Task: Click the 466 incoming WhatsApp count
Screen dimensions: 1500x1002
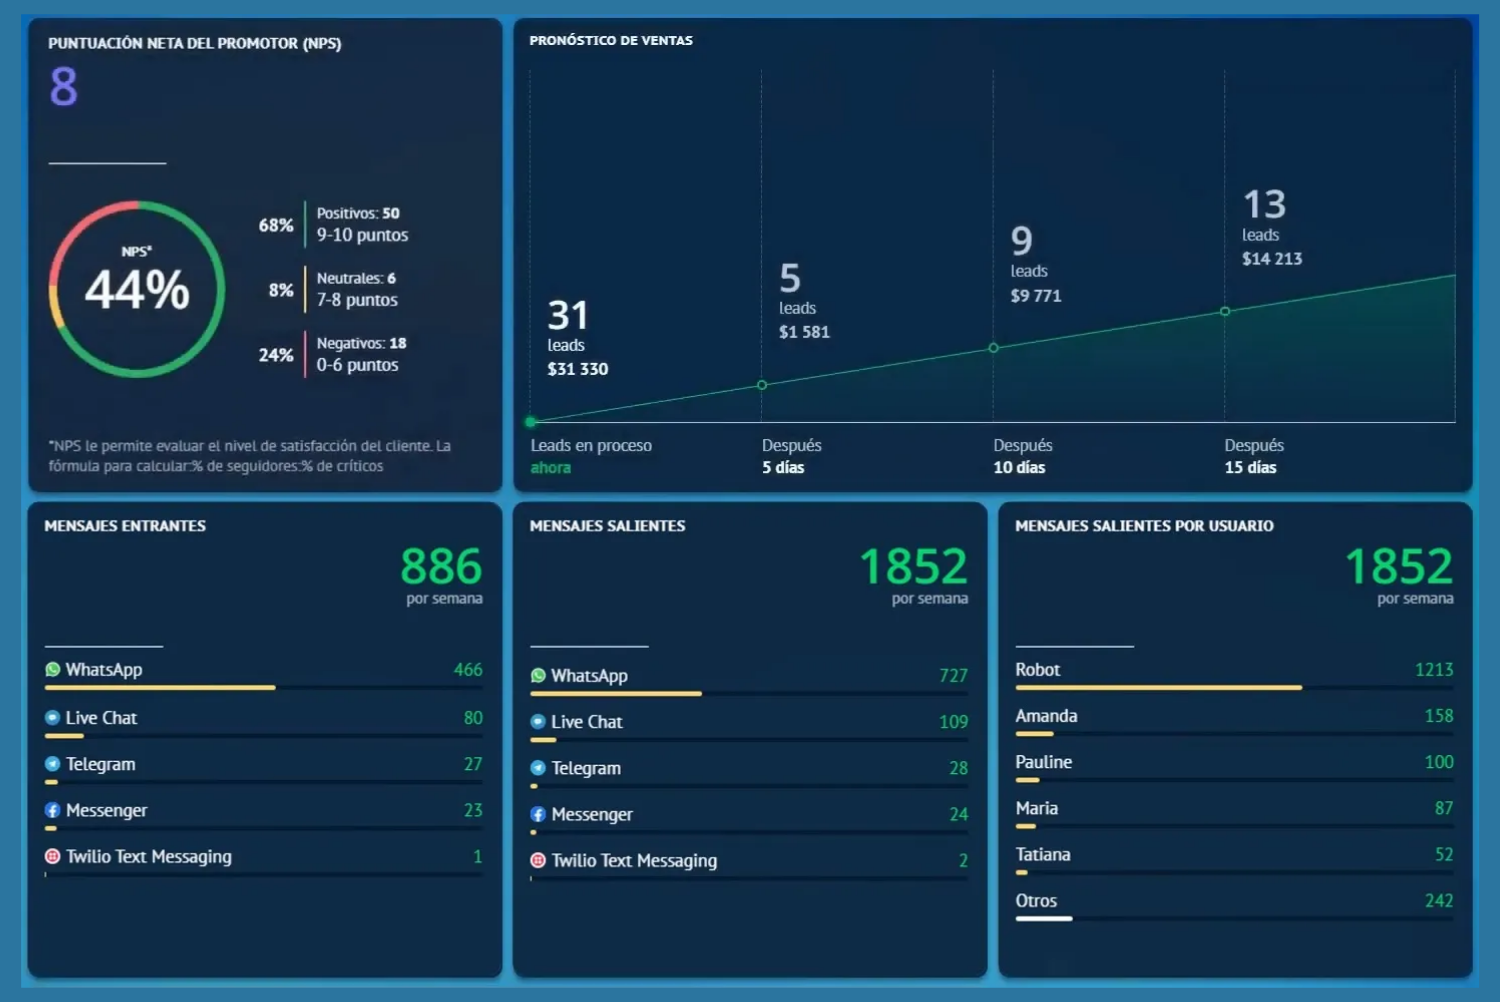Action: [468, 670]
